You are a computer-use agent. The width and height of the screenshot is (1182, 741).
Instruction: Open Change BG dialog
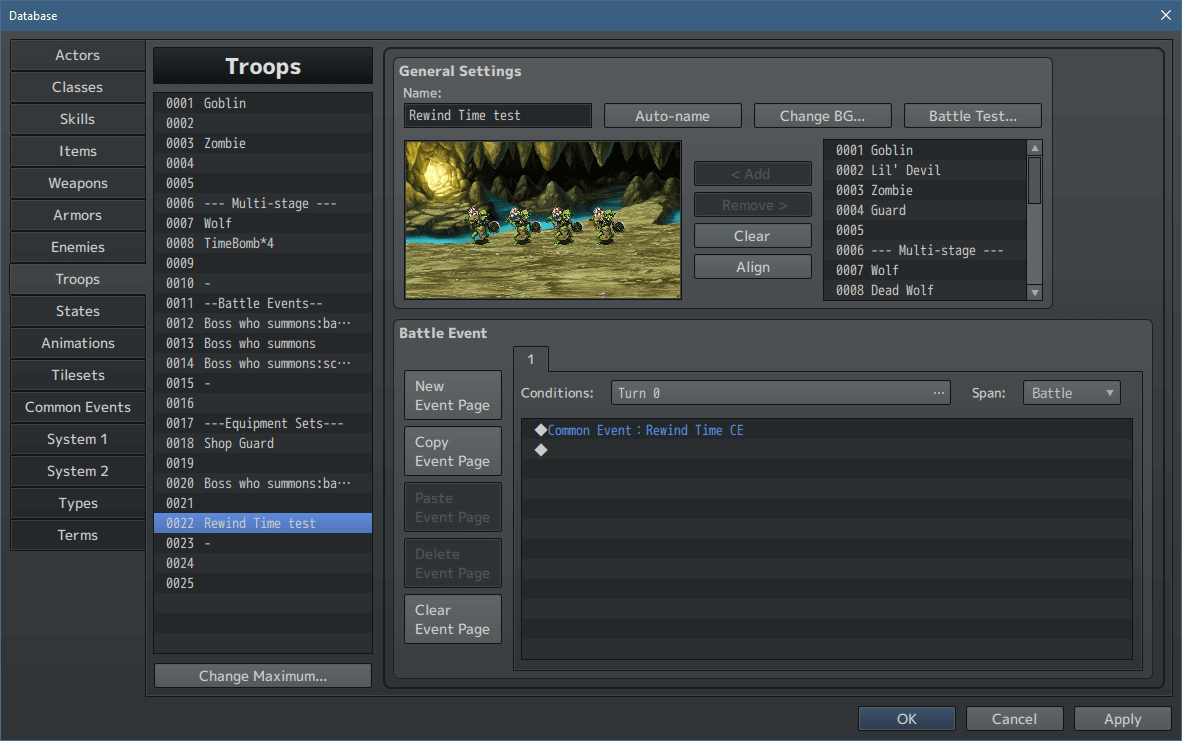[822, 115]
